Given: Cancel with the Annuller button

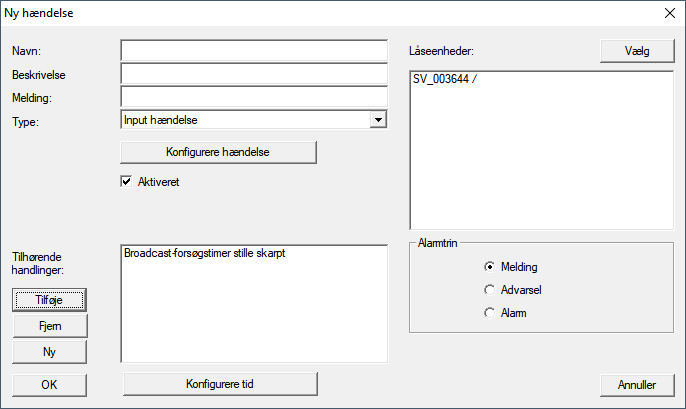Looking at the screenshot, I should pos(636,384).
